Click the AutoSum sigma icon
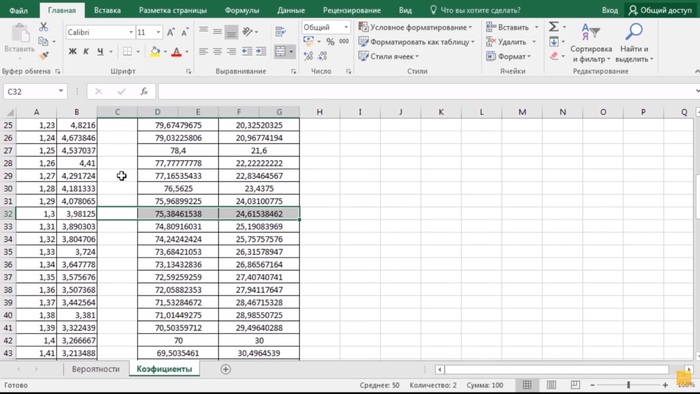 click(554, 27)
